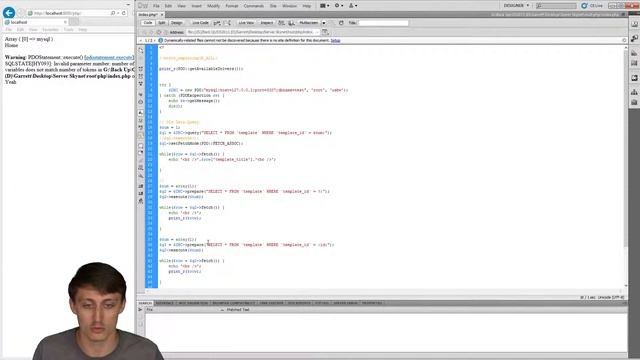The height and width of the screenshot is (360, 640).
Task: Toggle Live View
Action: 246,23
